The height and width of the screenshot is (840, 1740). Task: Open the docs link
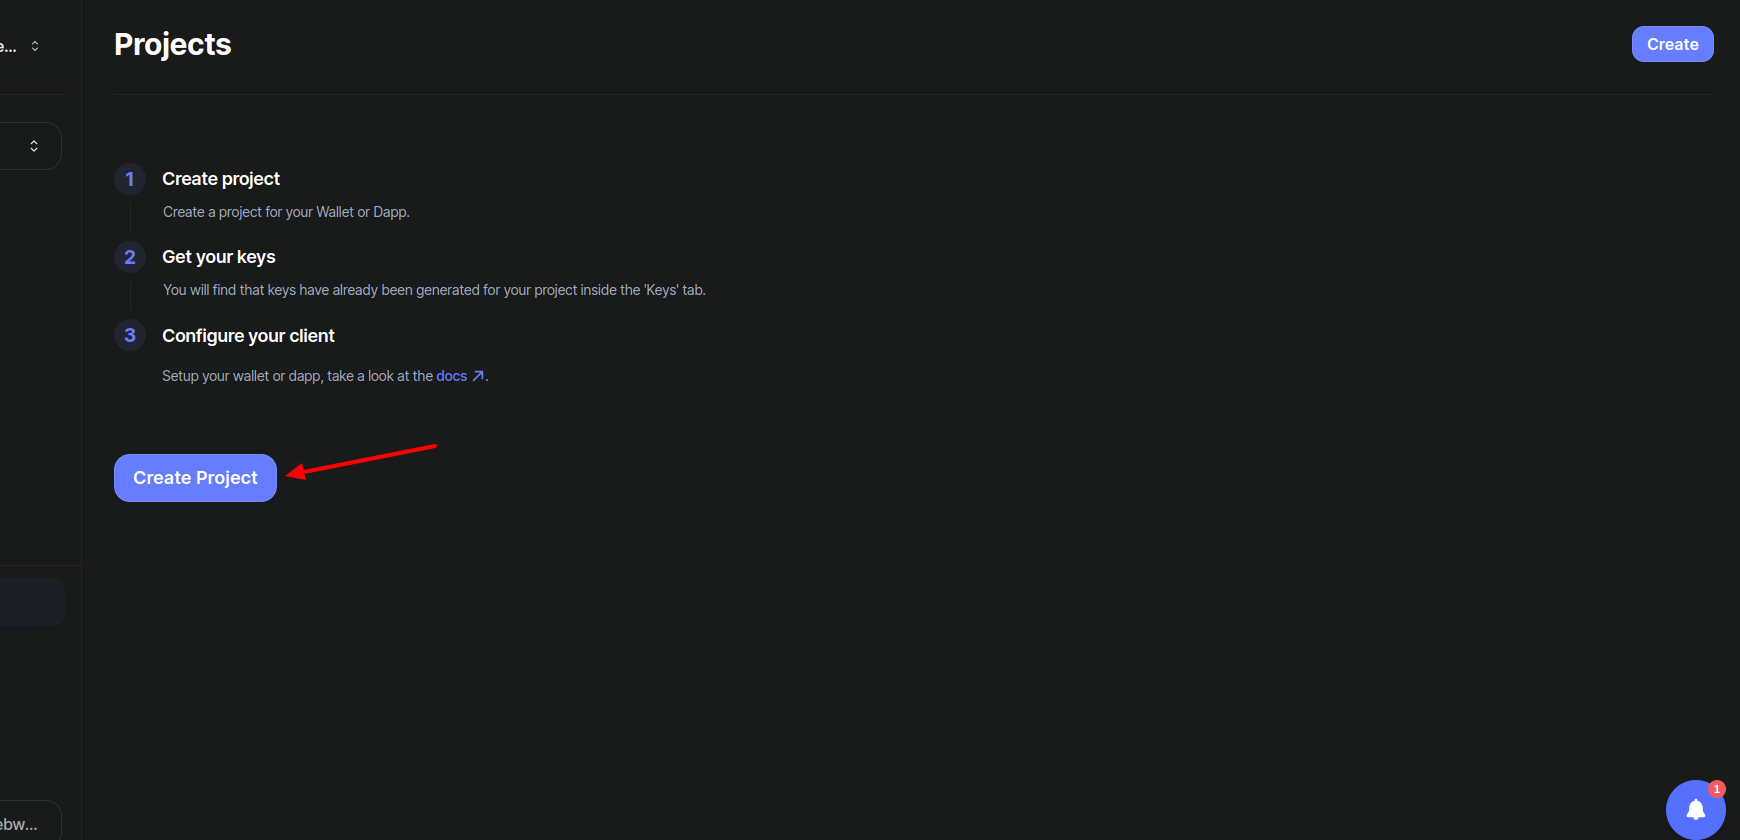point(451,376)
